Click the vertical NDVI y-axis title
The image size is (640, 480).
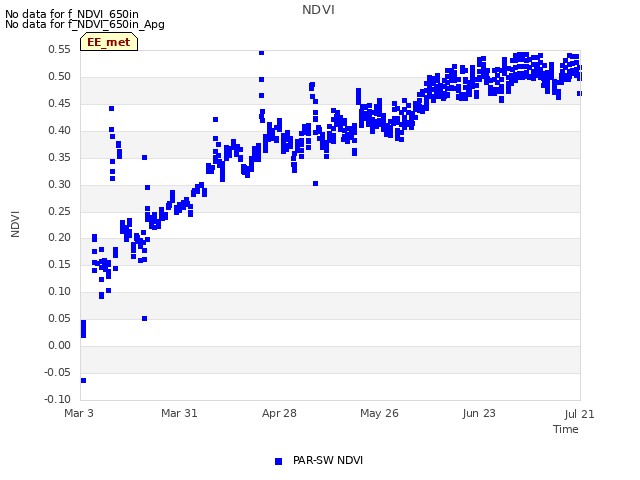click(x=15, y=224)
